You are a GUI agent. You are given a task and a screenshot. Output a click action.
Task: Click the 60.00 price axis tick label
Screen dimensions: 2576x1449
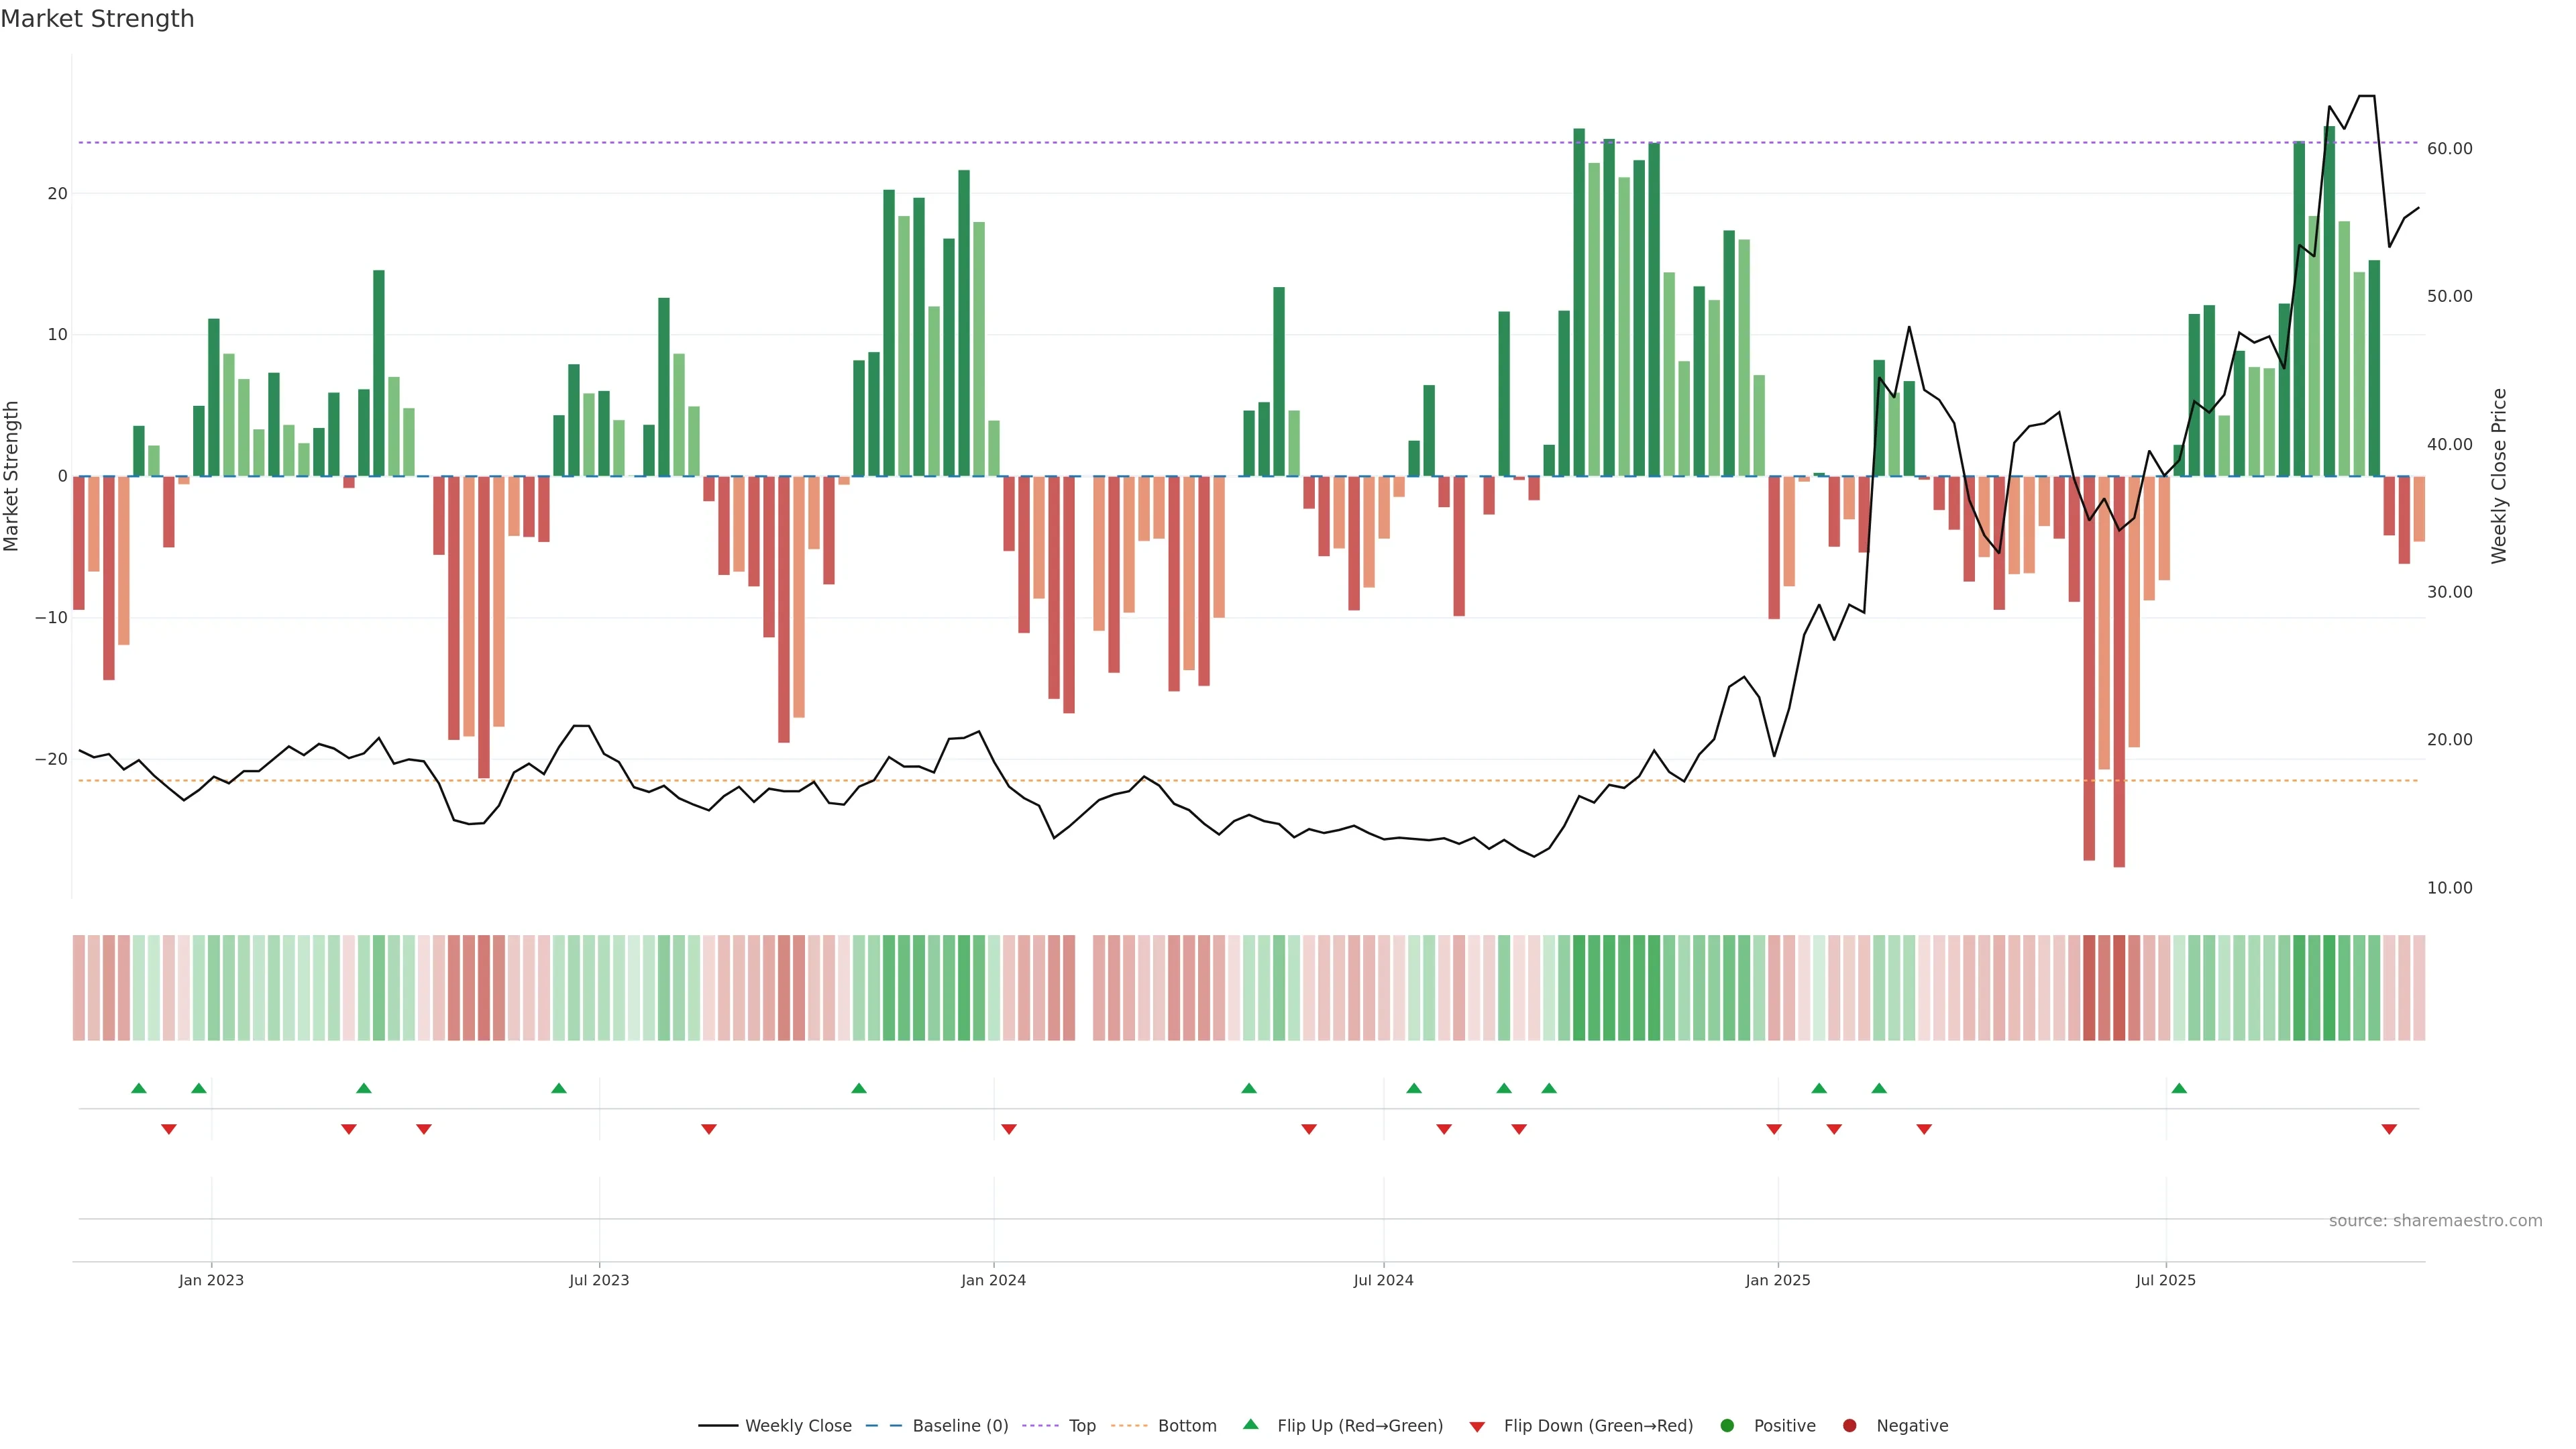(2449, 149)
